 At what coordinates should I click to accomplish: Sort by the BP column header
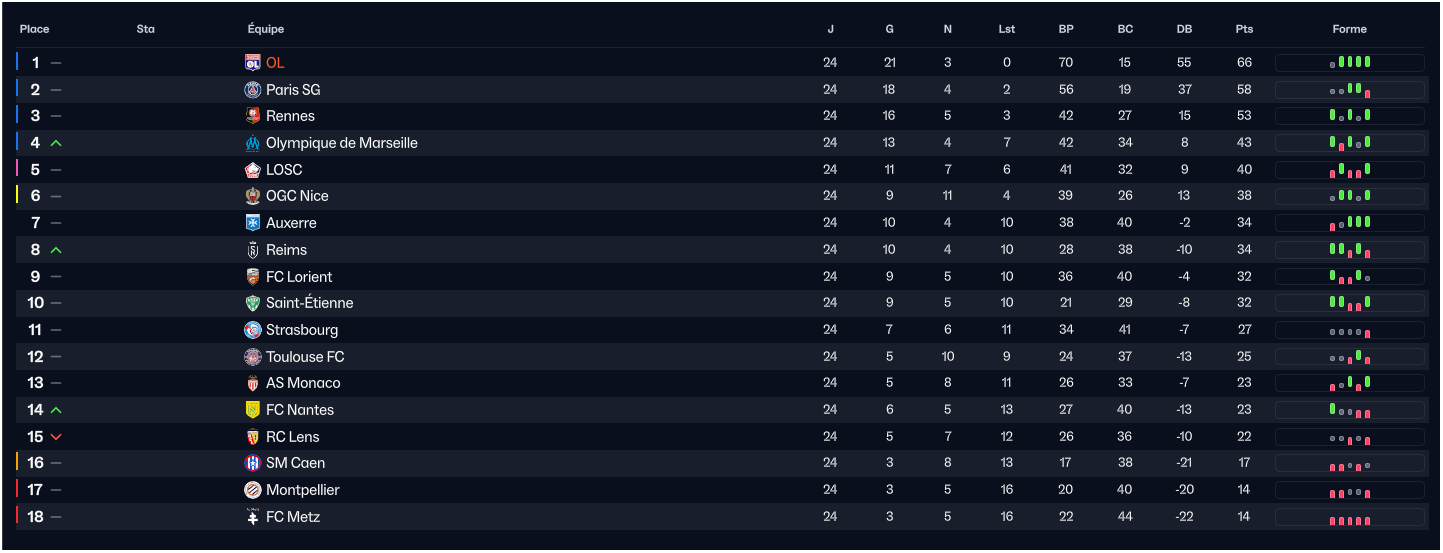pos(1066,29)
